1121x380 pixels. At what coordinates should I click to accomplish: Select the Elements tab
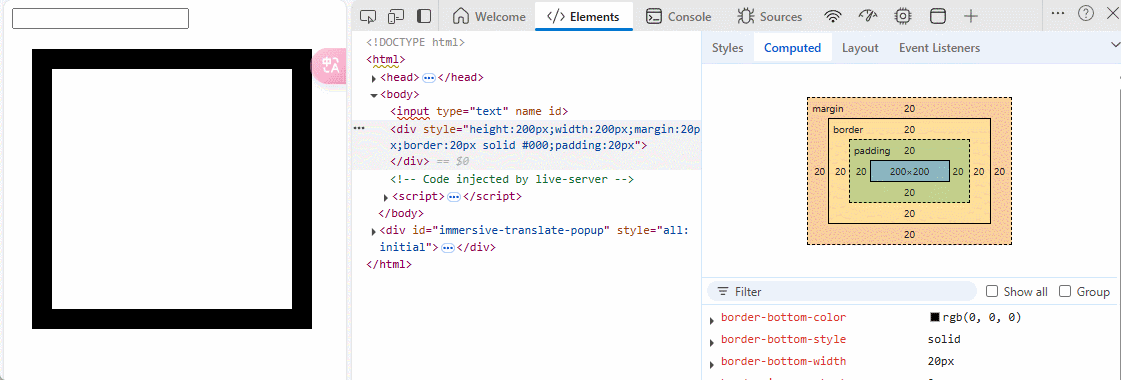coord(583,16)
